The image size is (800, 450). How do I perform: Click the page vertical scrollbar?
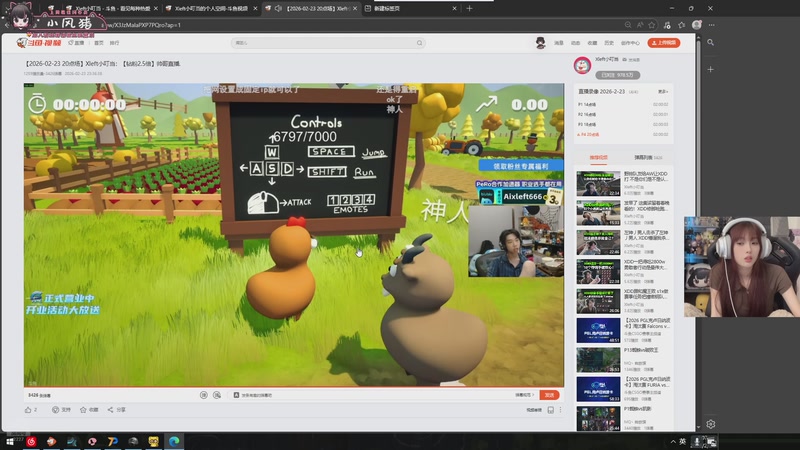pyautogui.click(x=697, y=232)
